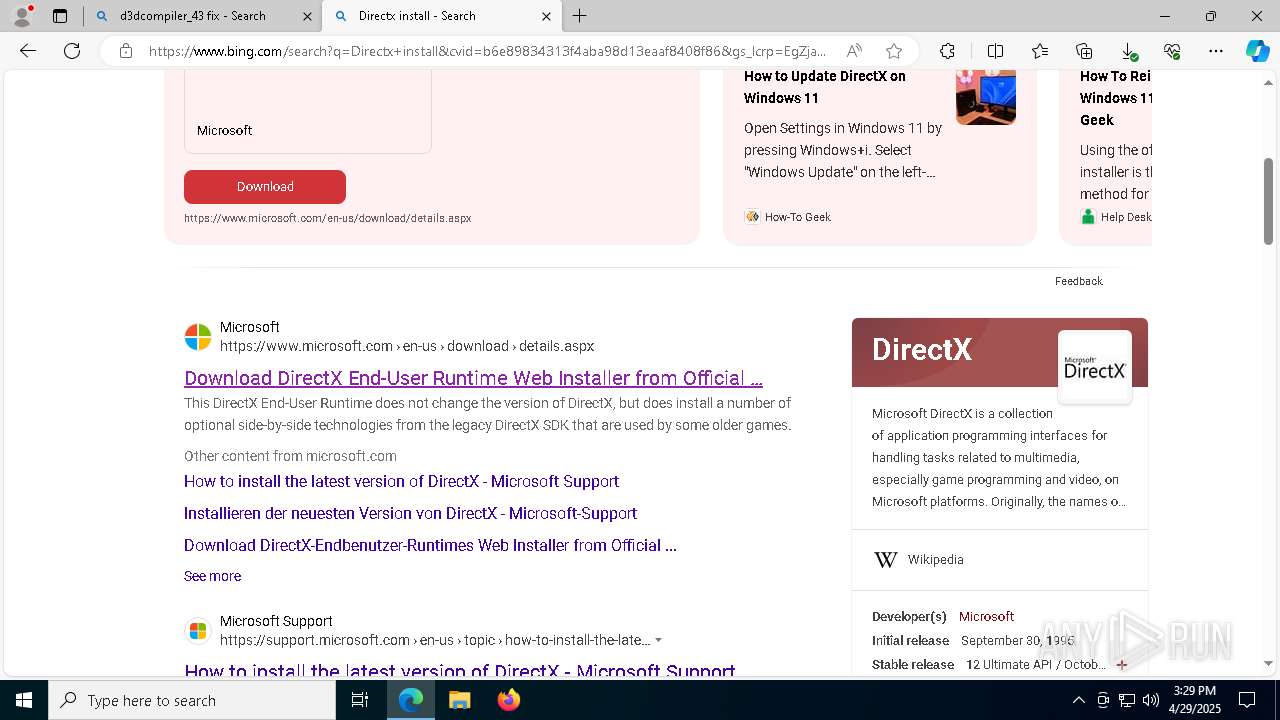
Task: Show the Downloads panel icon
Action: coord(1129,51)
